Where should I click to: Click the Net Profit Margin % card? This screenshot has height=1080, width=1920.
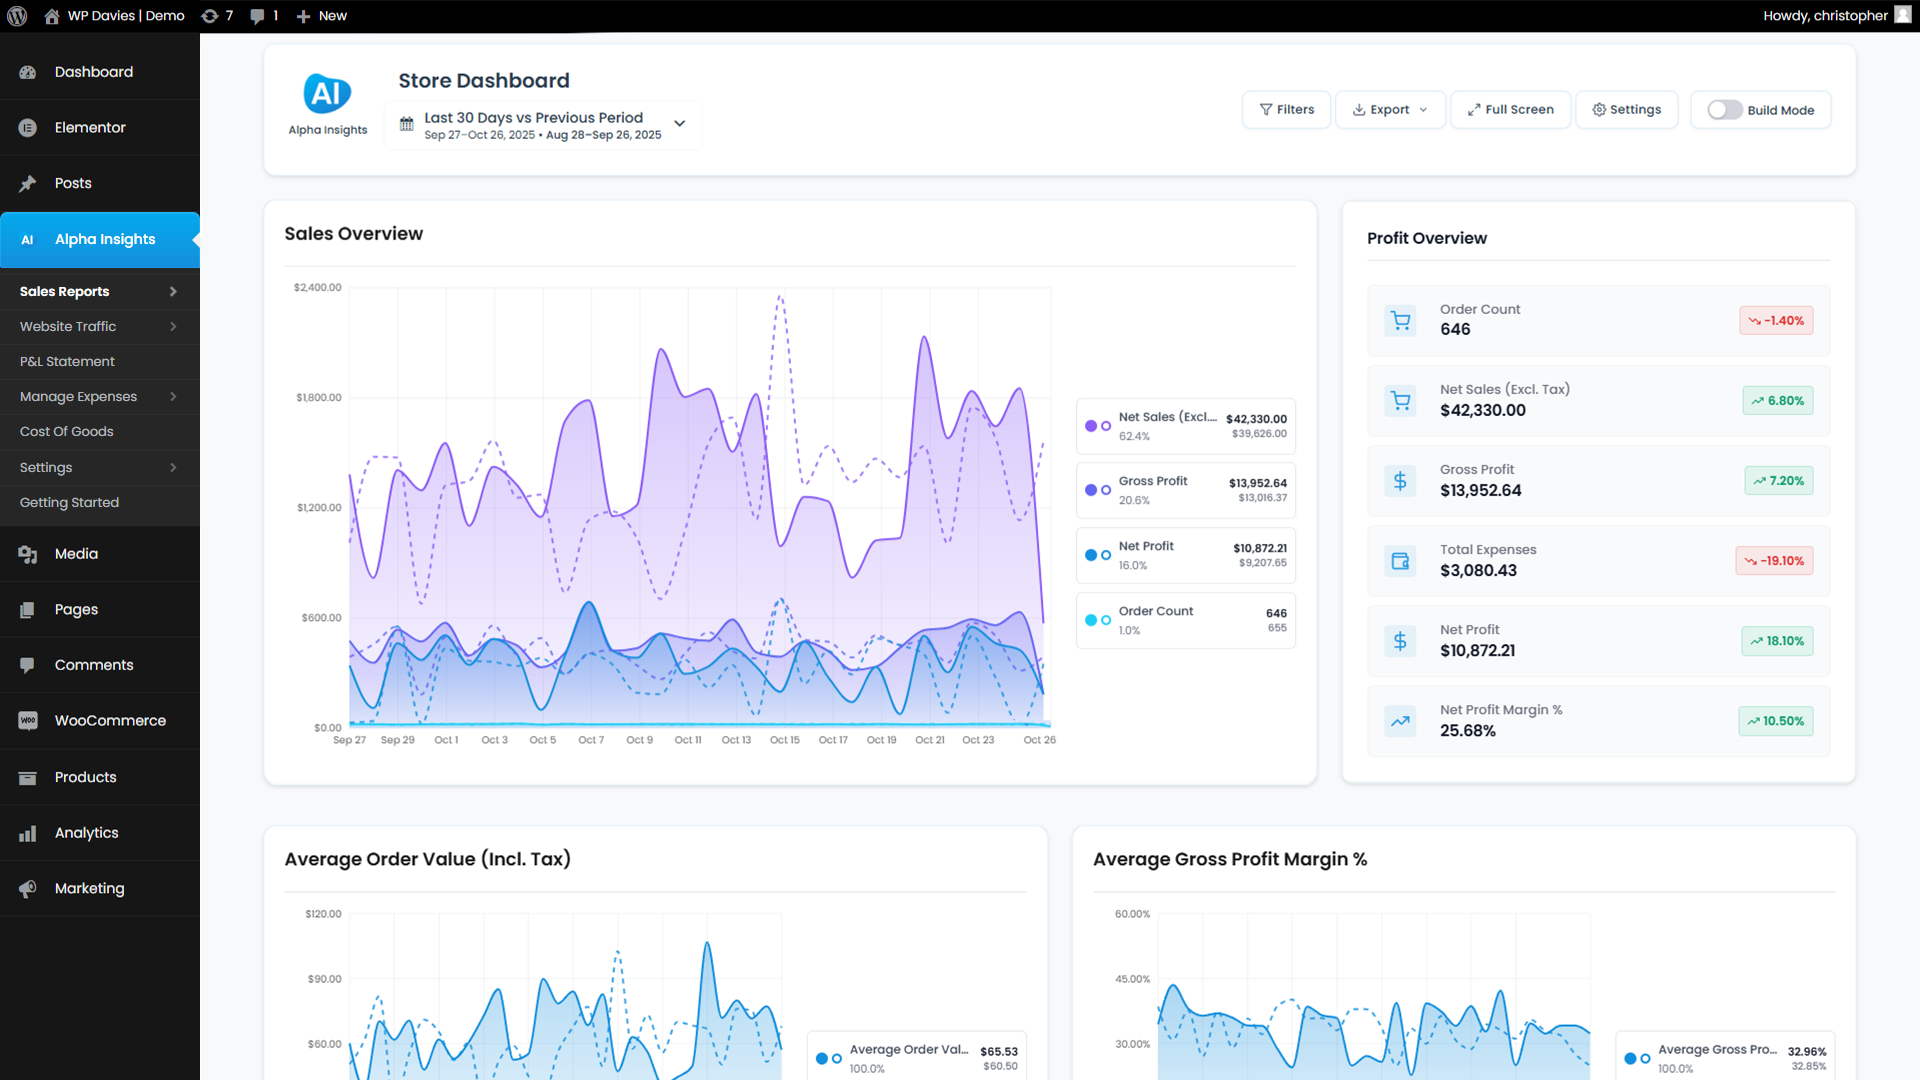(1598, 721)
